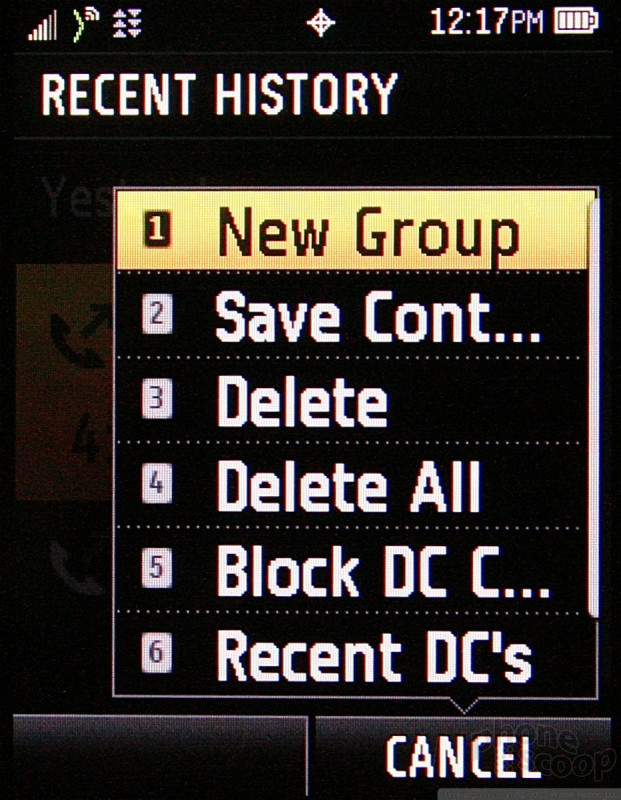Image resolution: width=621 pixels, height=800 pixels.
Task: Click the number 1 key badge
Action: point(157,231)
